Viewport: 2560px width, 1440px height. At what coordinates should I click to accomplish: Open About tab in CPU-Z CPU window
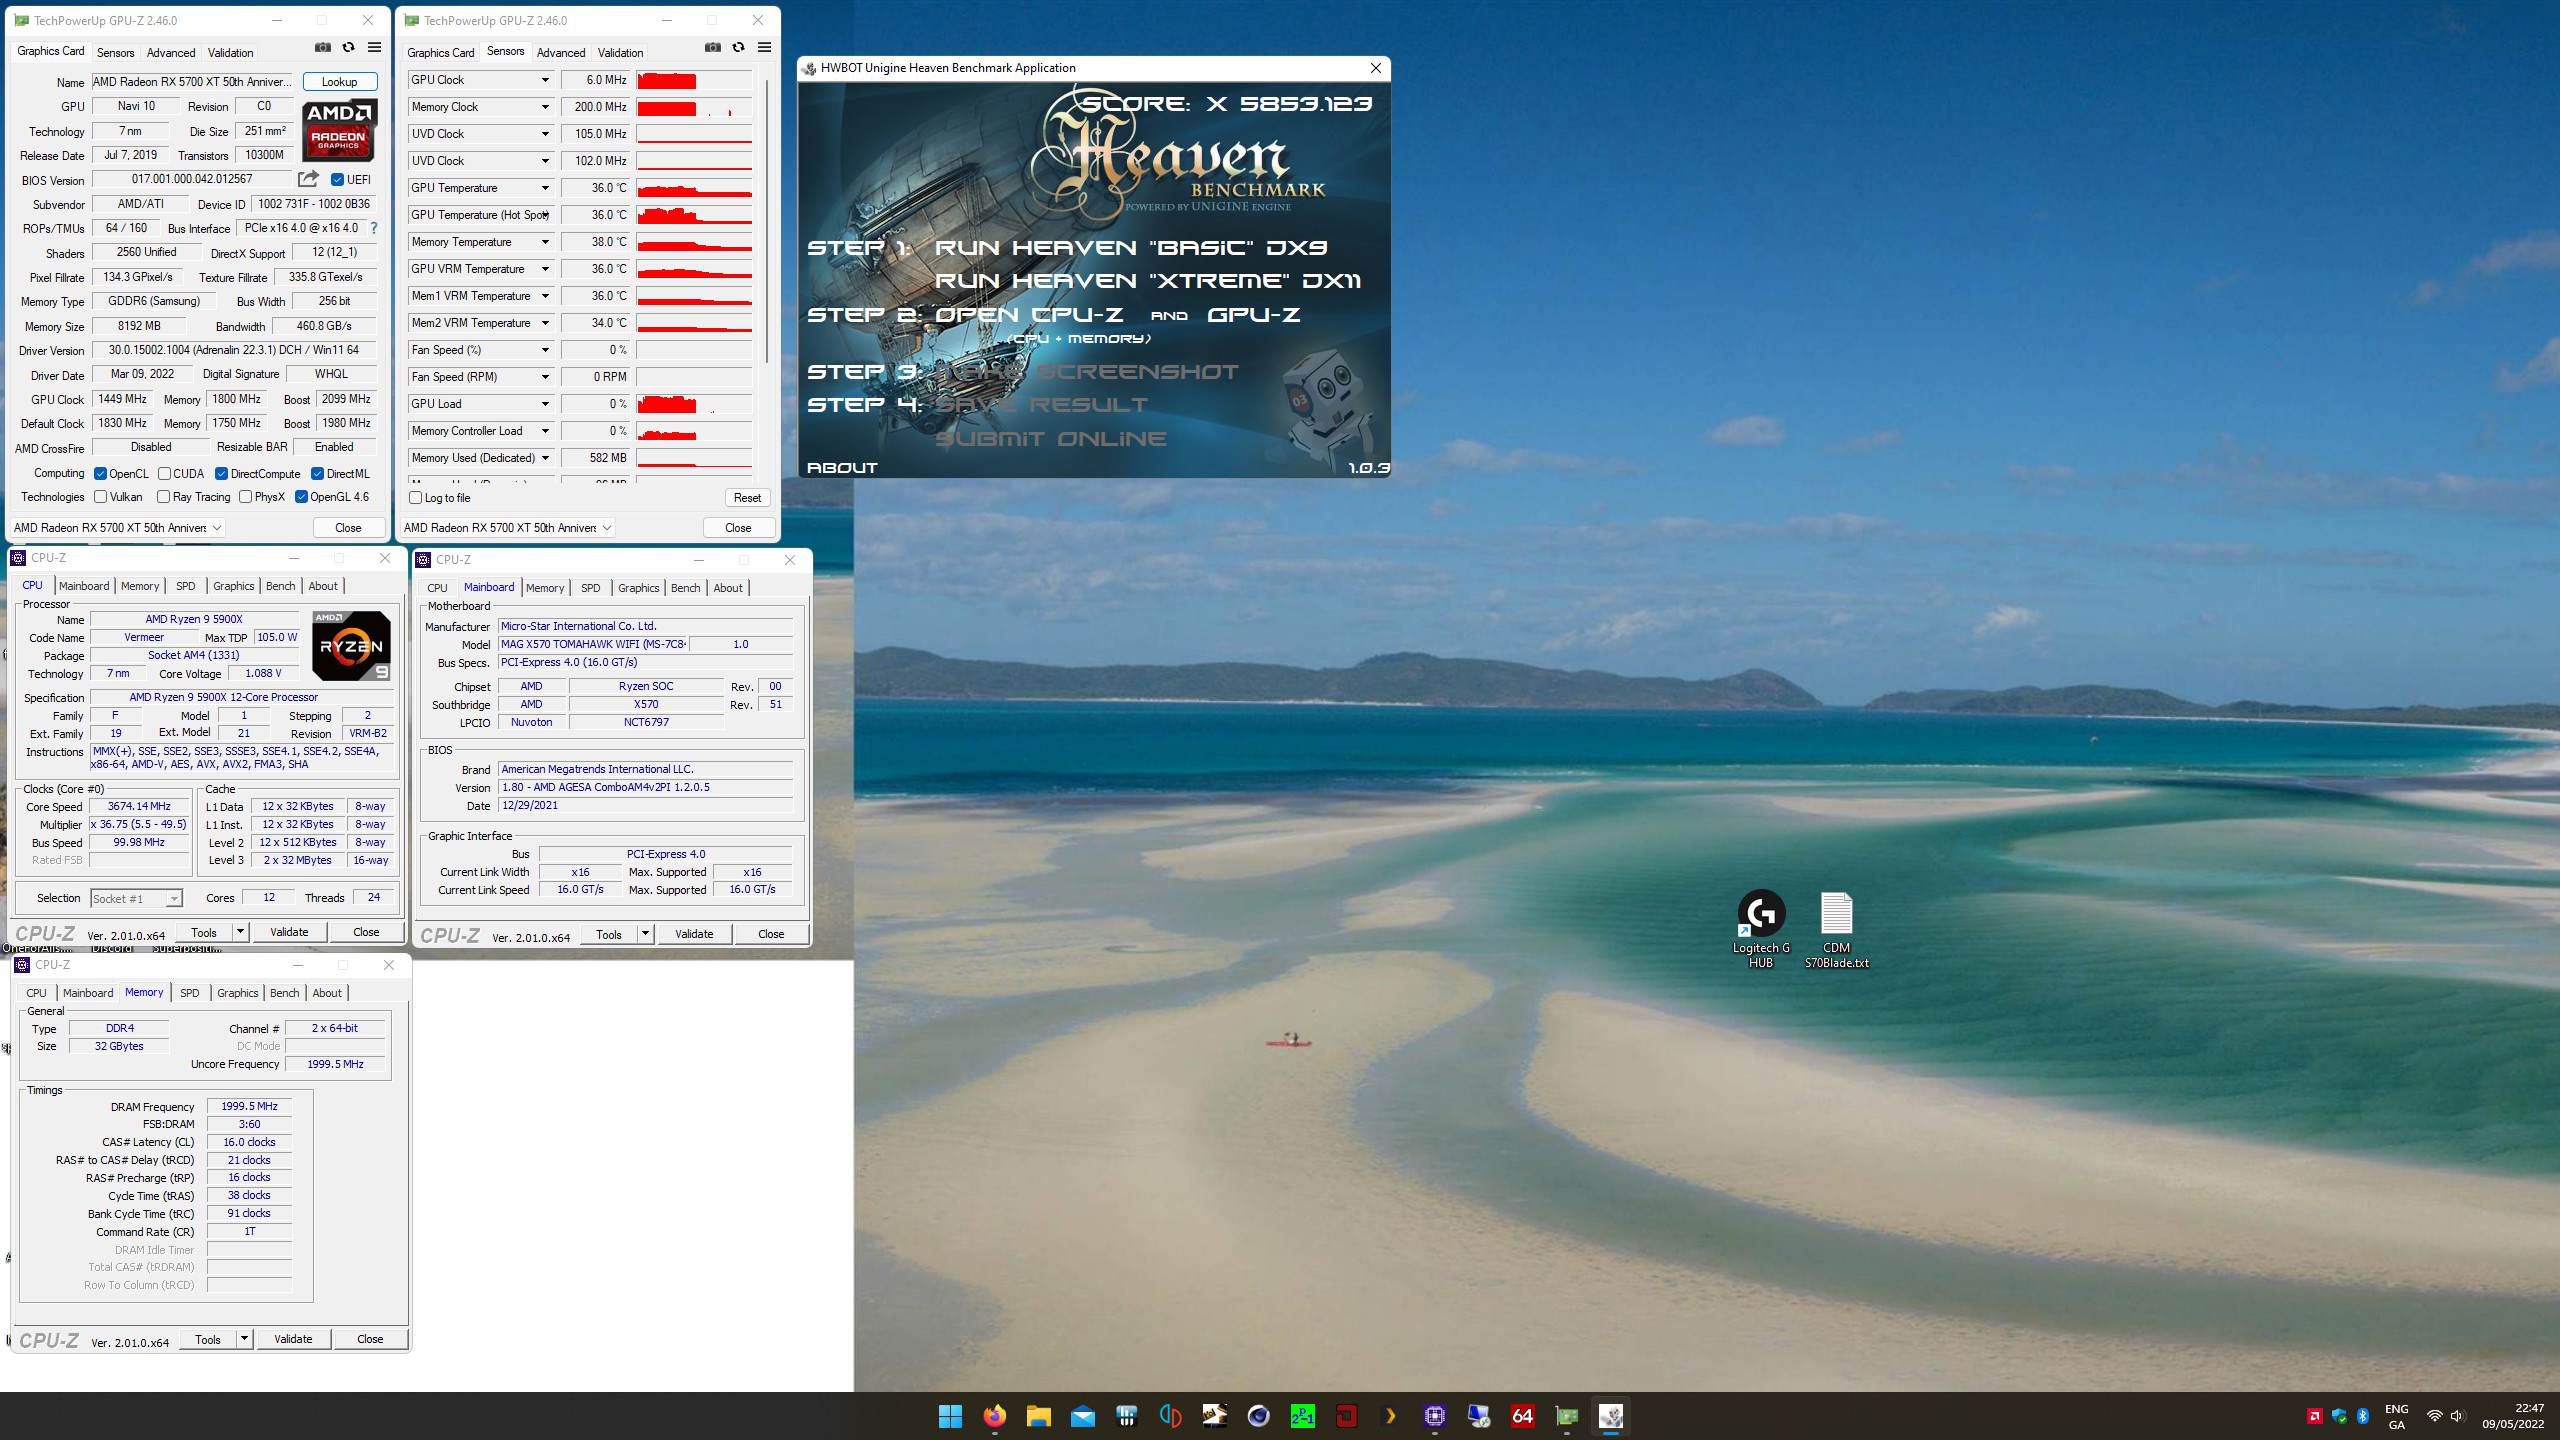pos(323,586)
